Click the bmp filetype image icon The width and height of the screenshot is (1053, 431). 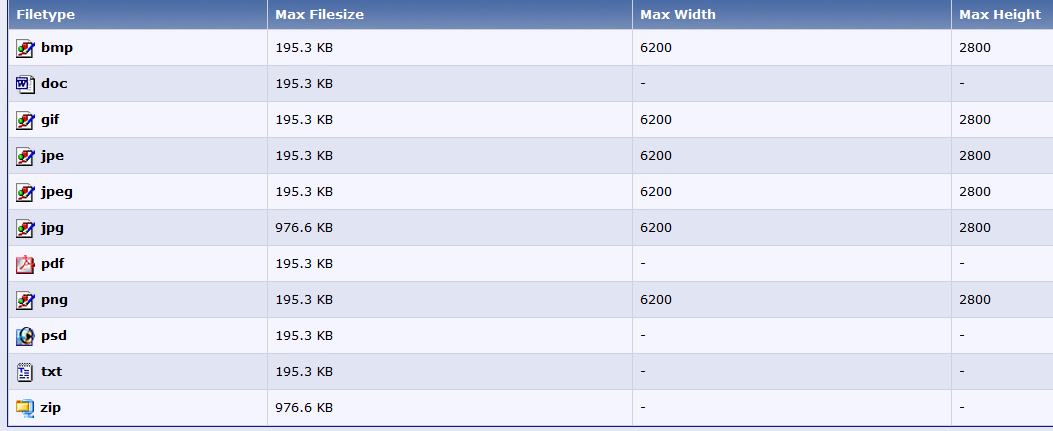click(25, 48)
